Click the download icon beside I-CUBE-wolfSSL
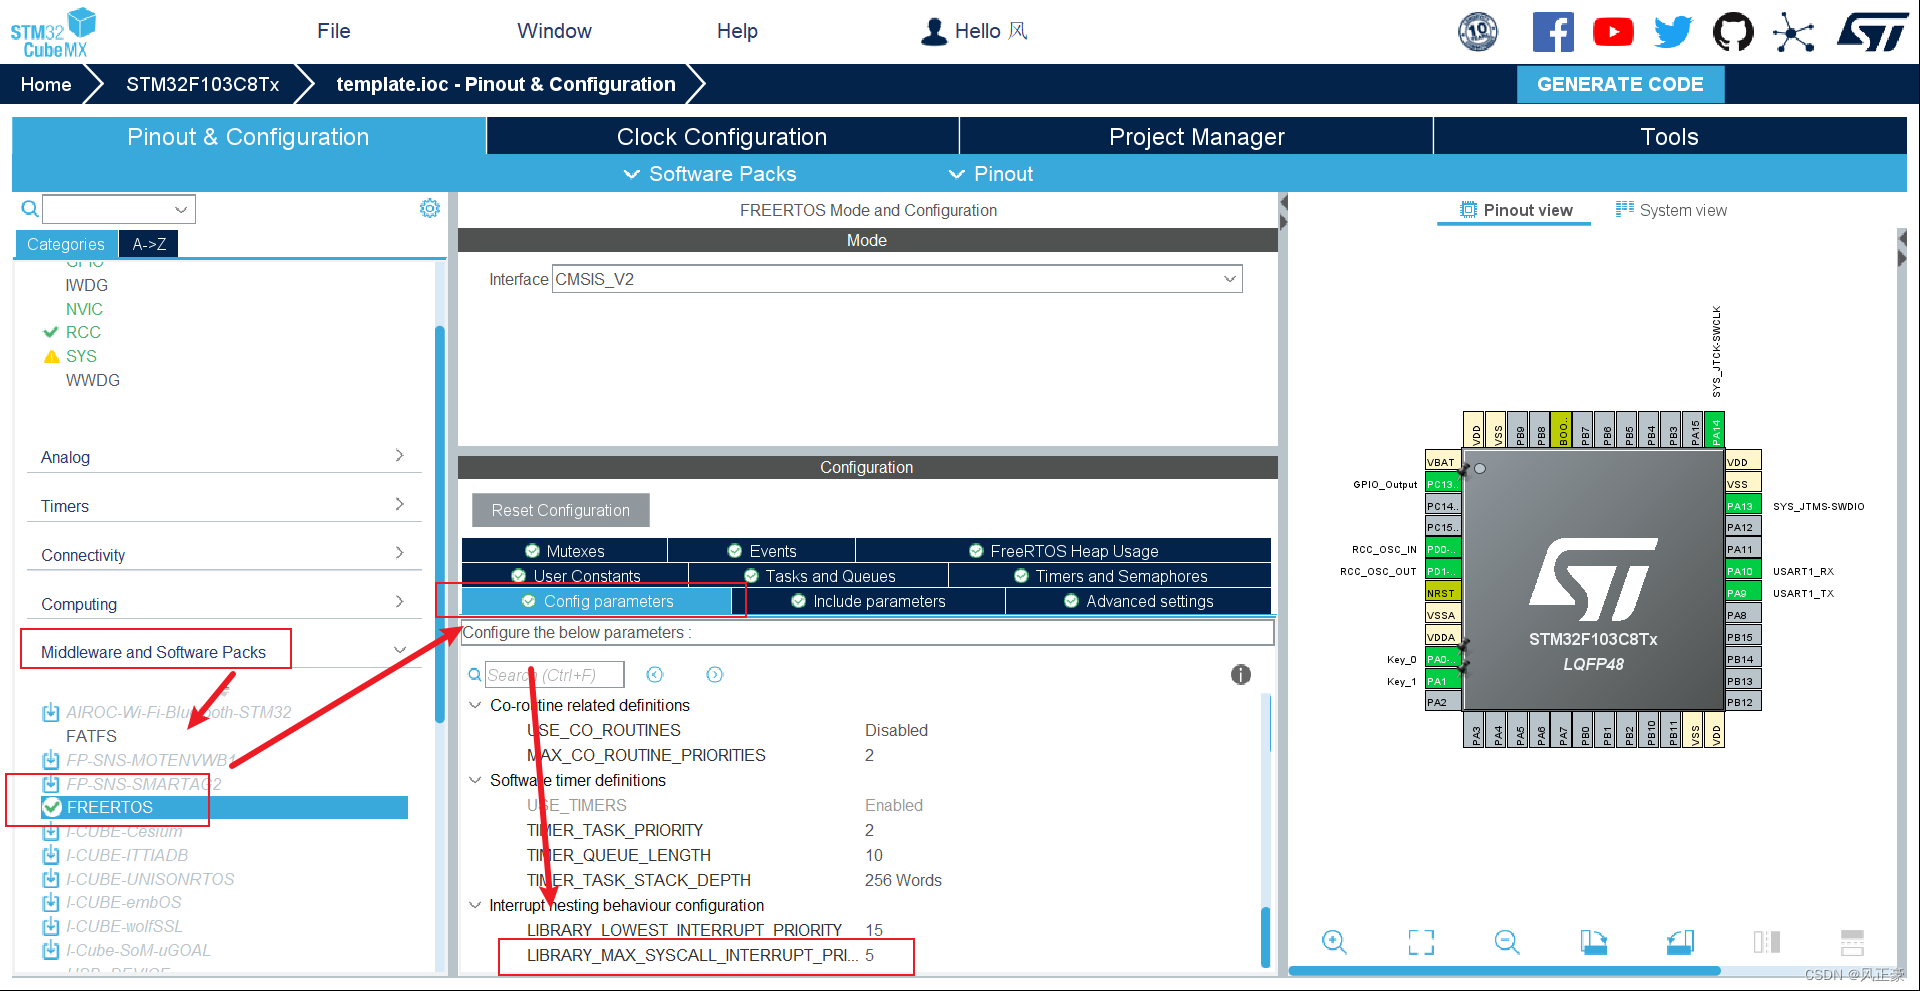 click(x=50, y=926)
